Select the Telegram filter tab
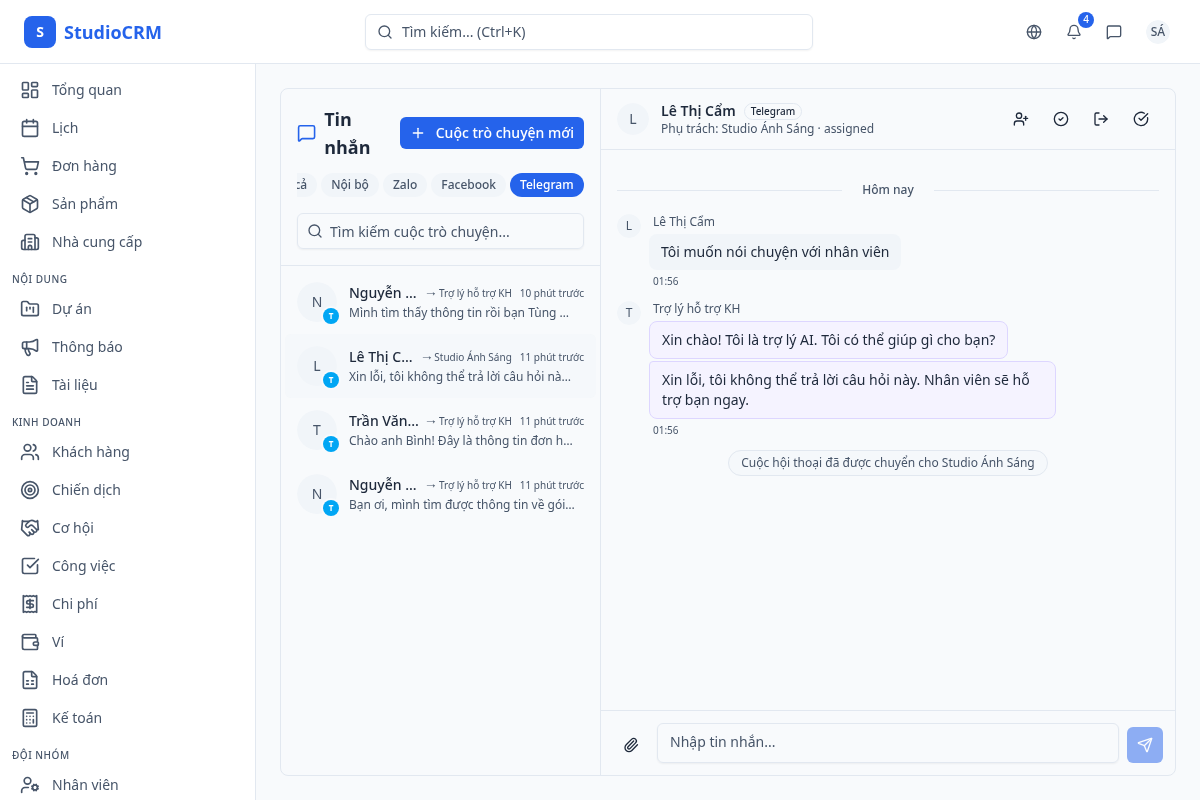This screenshot has width=1200, height=800. pos(546,185)
